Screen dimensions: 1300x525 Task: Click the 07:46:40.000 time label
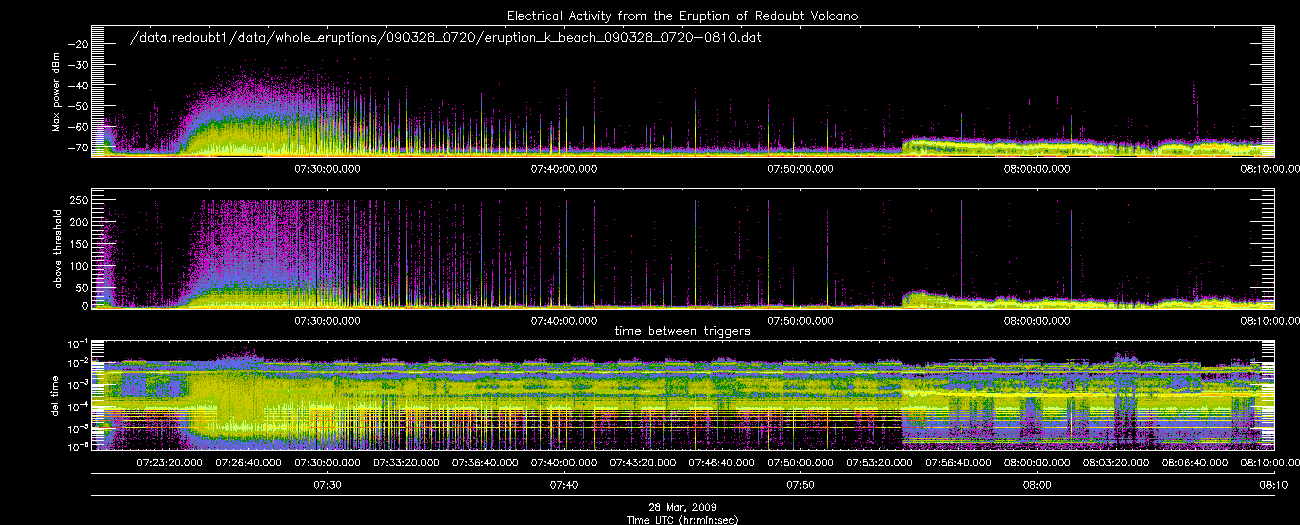coord(721,463)
